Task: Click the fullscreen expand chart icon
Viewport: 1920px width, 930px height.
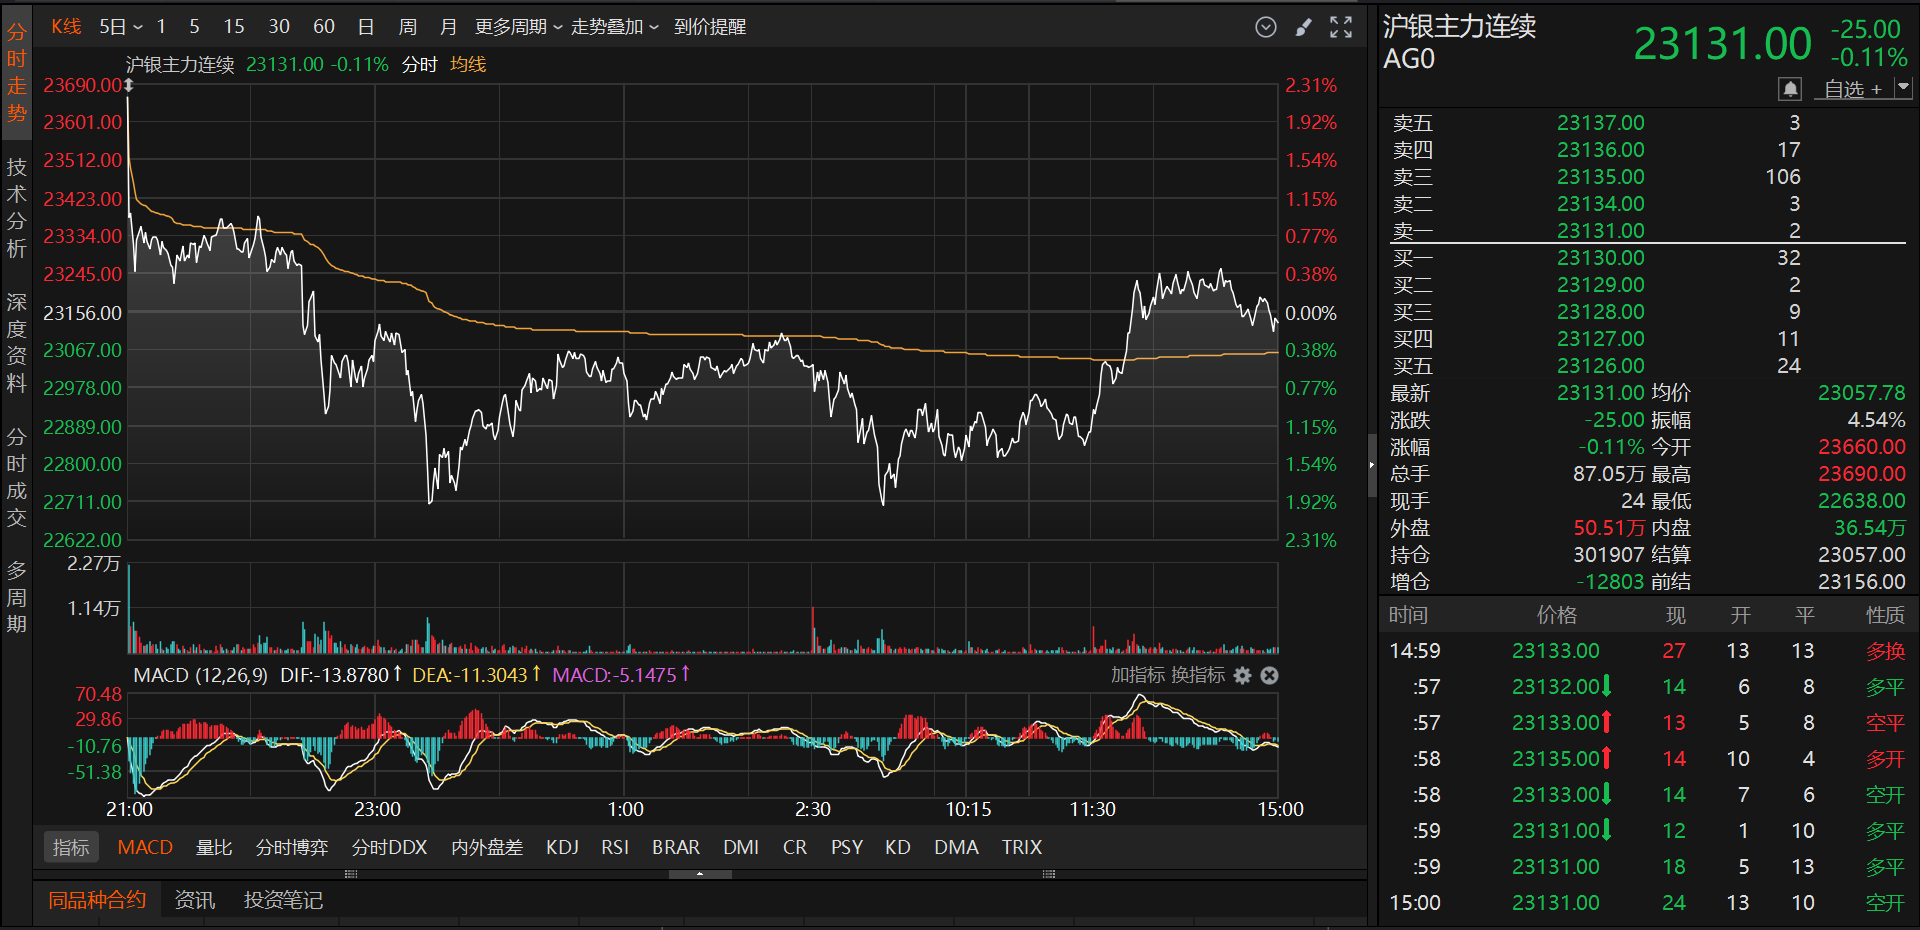Action: click(x=1341, y=27)
